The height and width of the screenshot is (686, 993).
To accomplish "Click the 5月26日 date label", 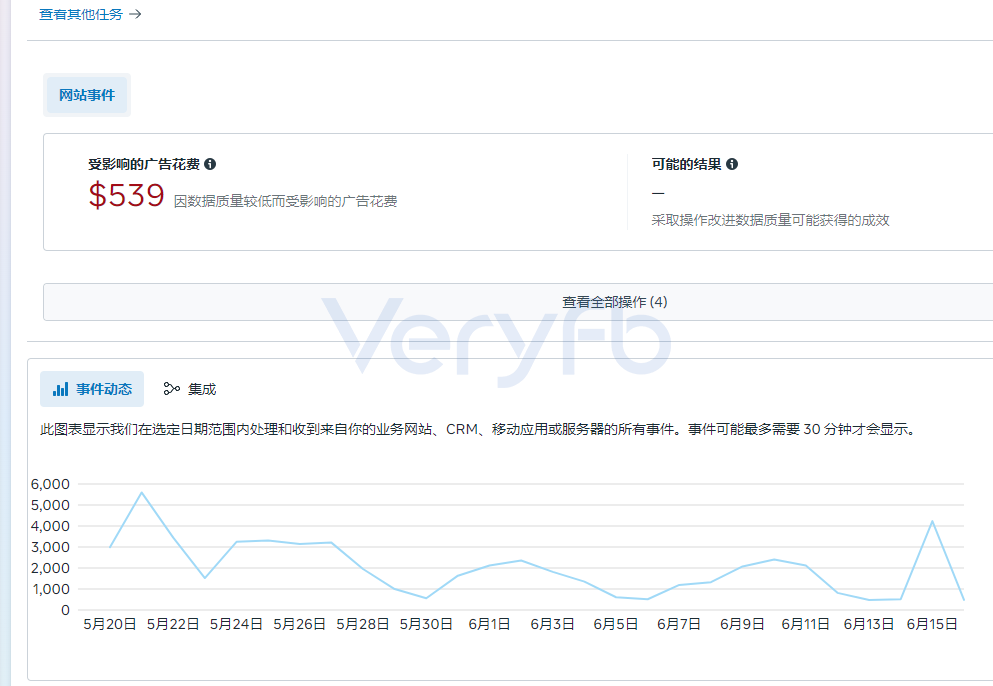I will pyautogui.click(x=300, y=625).
